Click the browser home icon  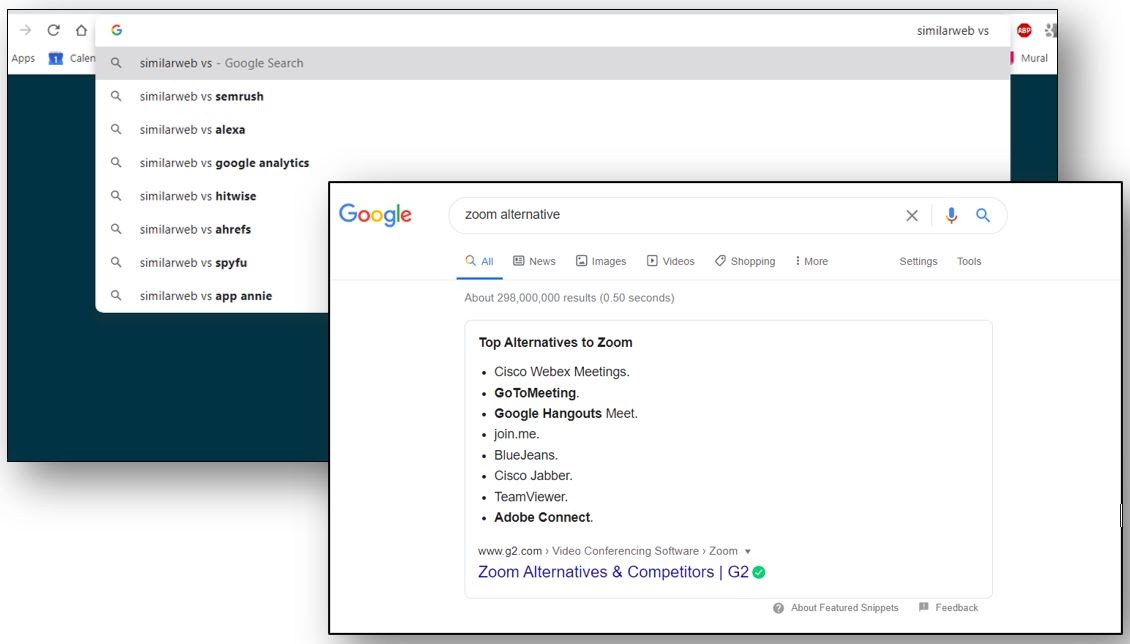click(x=81, y=30)
